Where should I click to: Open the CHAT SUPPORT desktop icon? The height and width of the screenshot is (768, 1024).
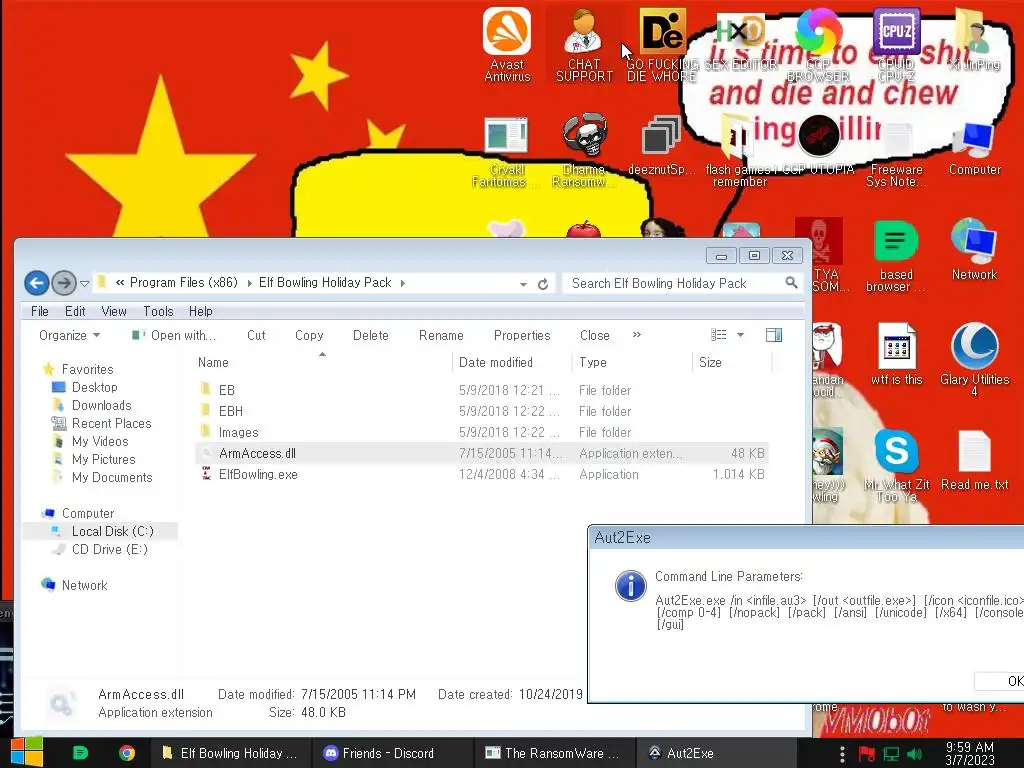pos(584,44)
